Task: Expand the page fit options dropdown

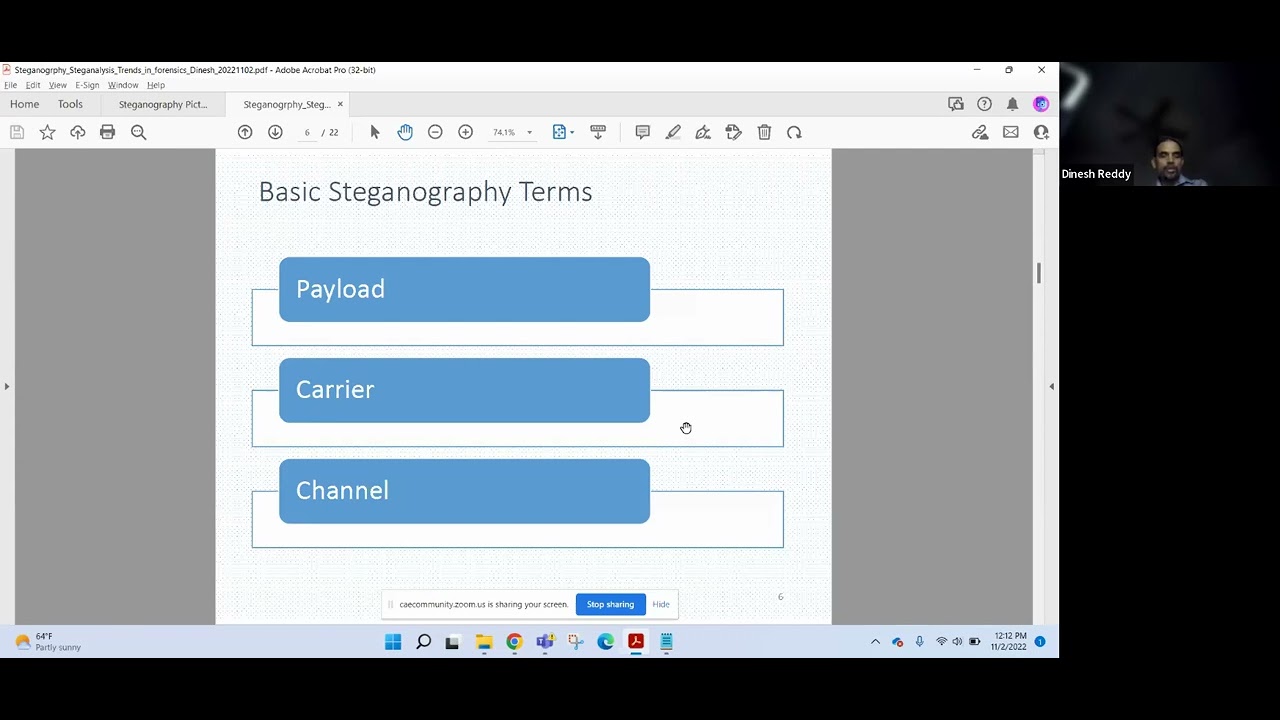Action: [572, 132]
